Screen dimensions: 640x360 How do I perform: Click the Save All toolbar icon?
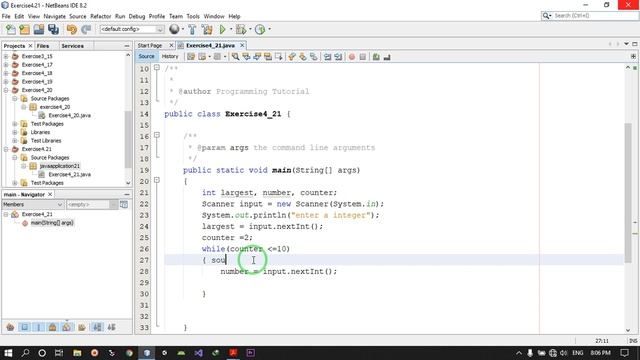(53, 29)
